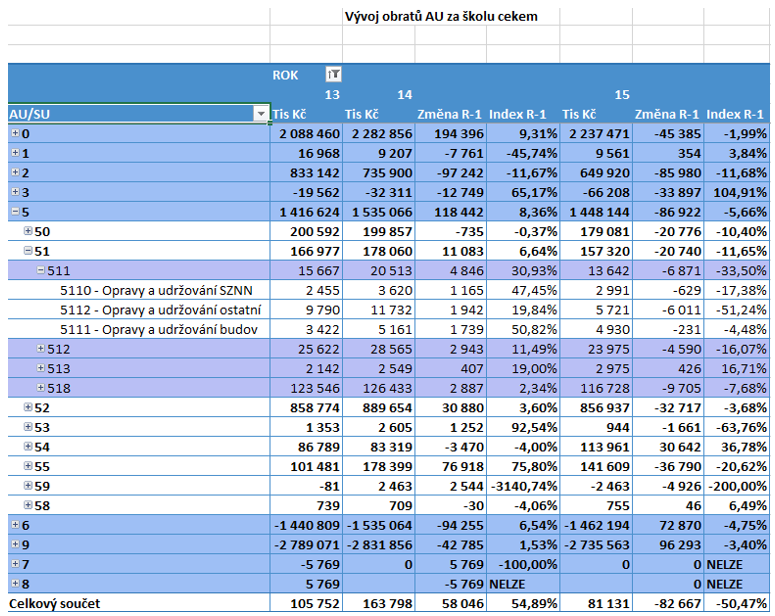The image size is (775, 616).
Task: Expand subgroup 55
Action: (28, 466)
